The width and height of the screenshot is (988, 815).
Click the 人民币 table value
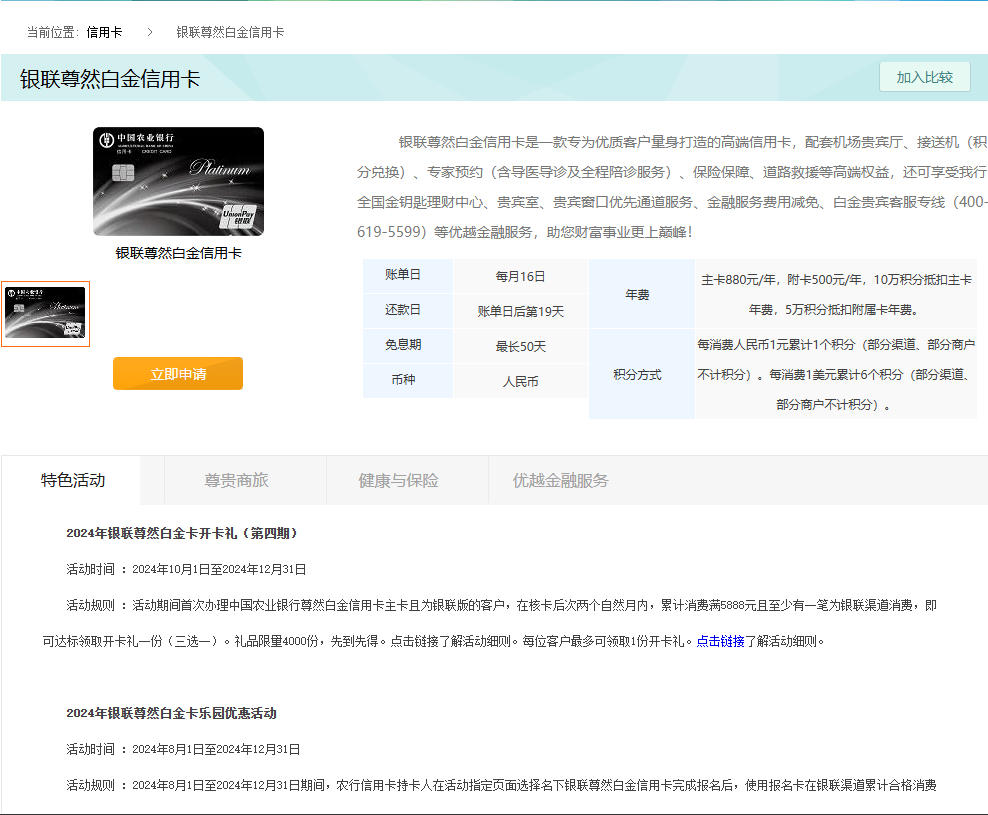520,381
